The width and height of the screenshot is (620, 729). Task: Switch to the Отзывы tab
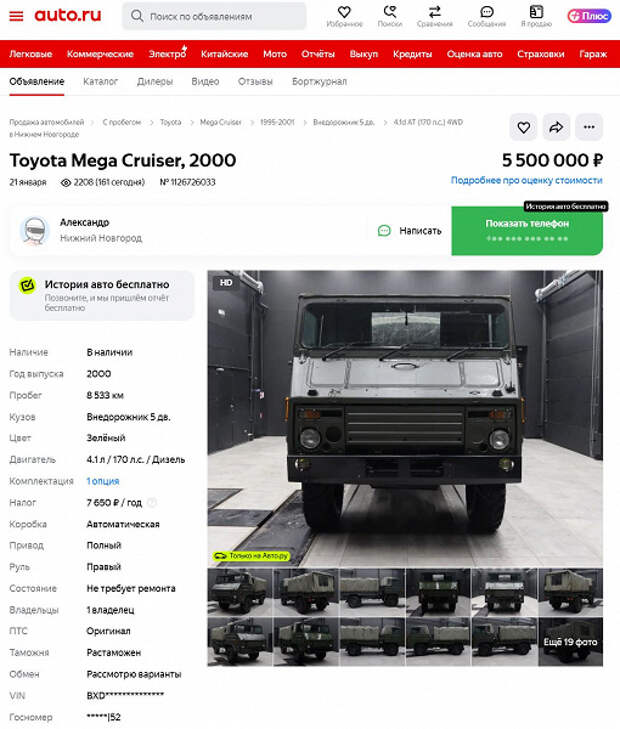click(x=255, y=81)
